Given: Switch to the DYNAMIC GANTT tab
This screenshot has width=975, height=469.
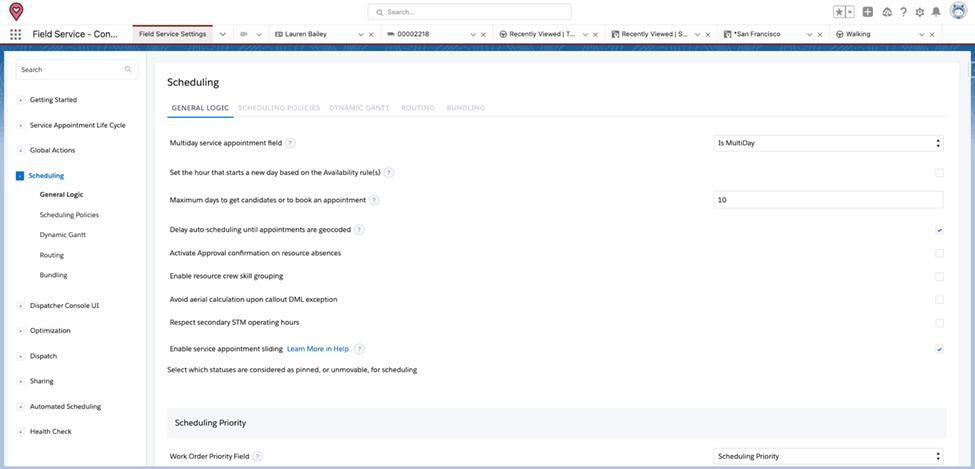Looking at the screenshot, I should (x=359, y=108).
